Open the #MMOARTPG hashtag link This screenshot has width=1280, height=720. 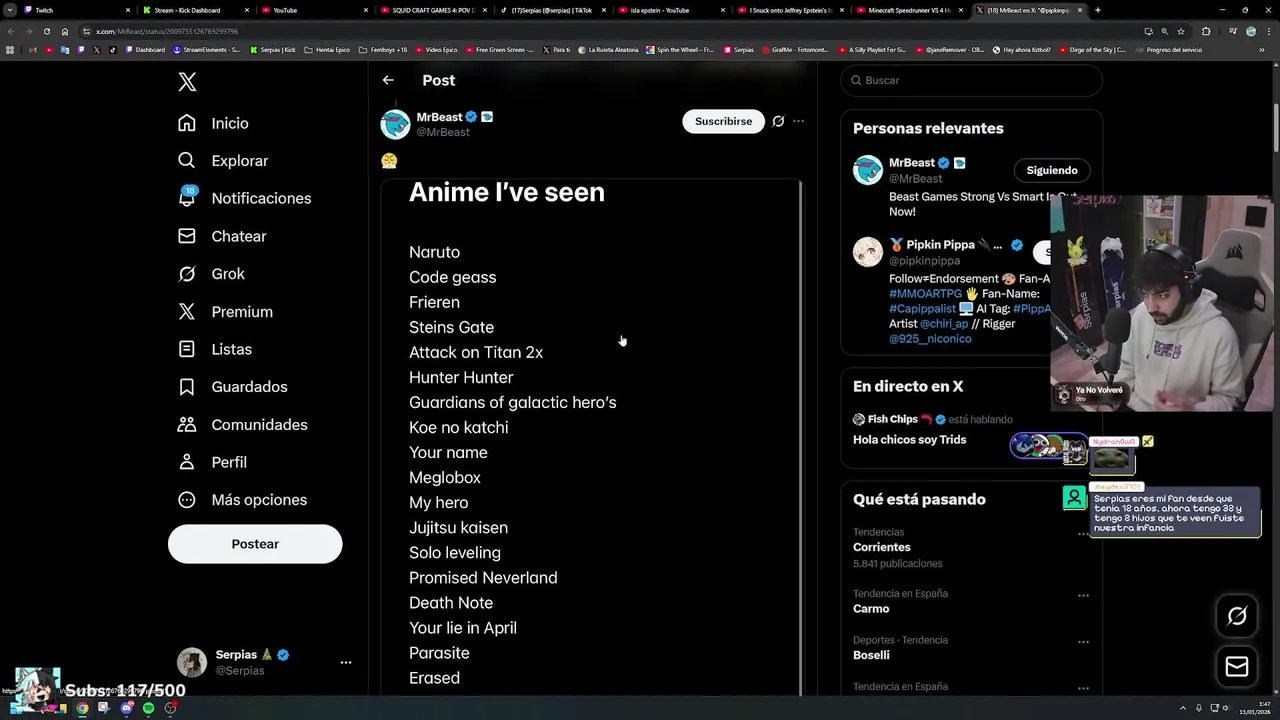click(x=925, y=294)
